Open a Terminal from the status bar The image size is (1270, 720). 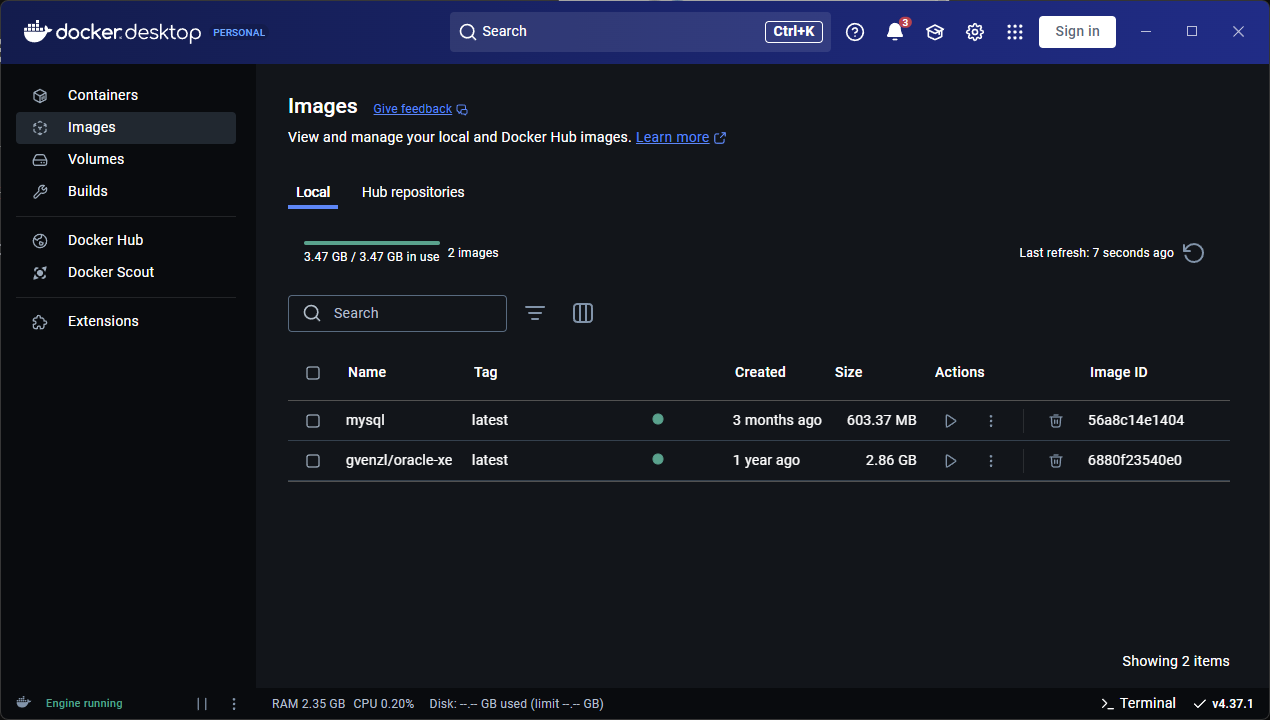coord(1138,703)
